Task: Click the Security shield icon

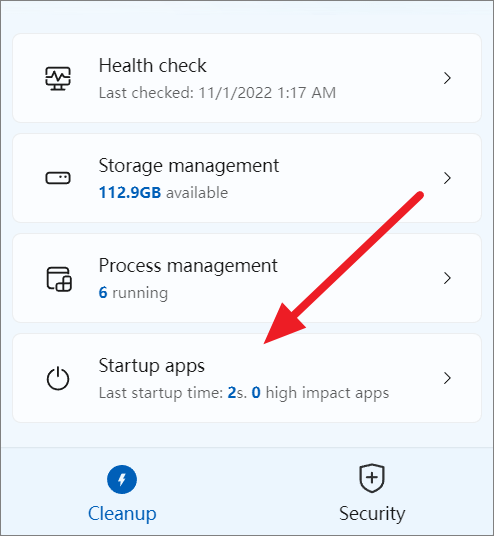Action: [372, 478]
